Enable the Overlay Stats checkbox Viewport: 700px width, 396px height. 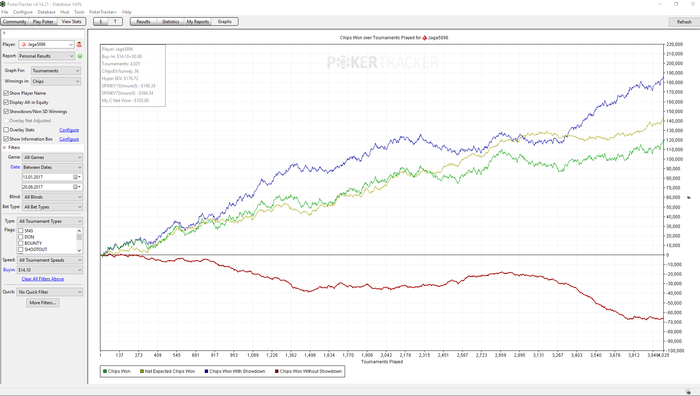(x=6, y=130)
